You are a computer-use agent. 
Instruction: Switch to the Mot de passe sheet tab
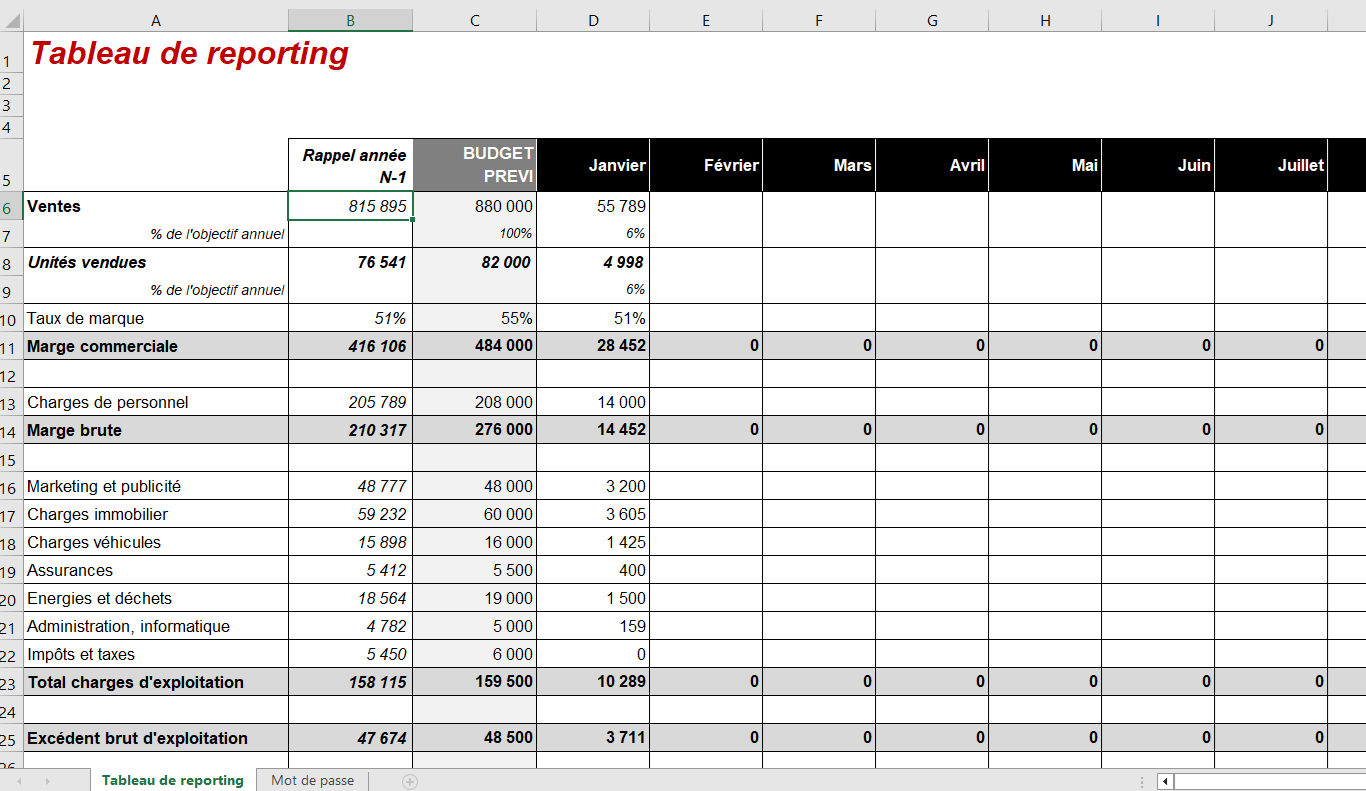point(313,780)
